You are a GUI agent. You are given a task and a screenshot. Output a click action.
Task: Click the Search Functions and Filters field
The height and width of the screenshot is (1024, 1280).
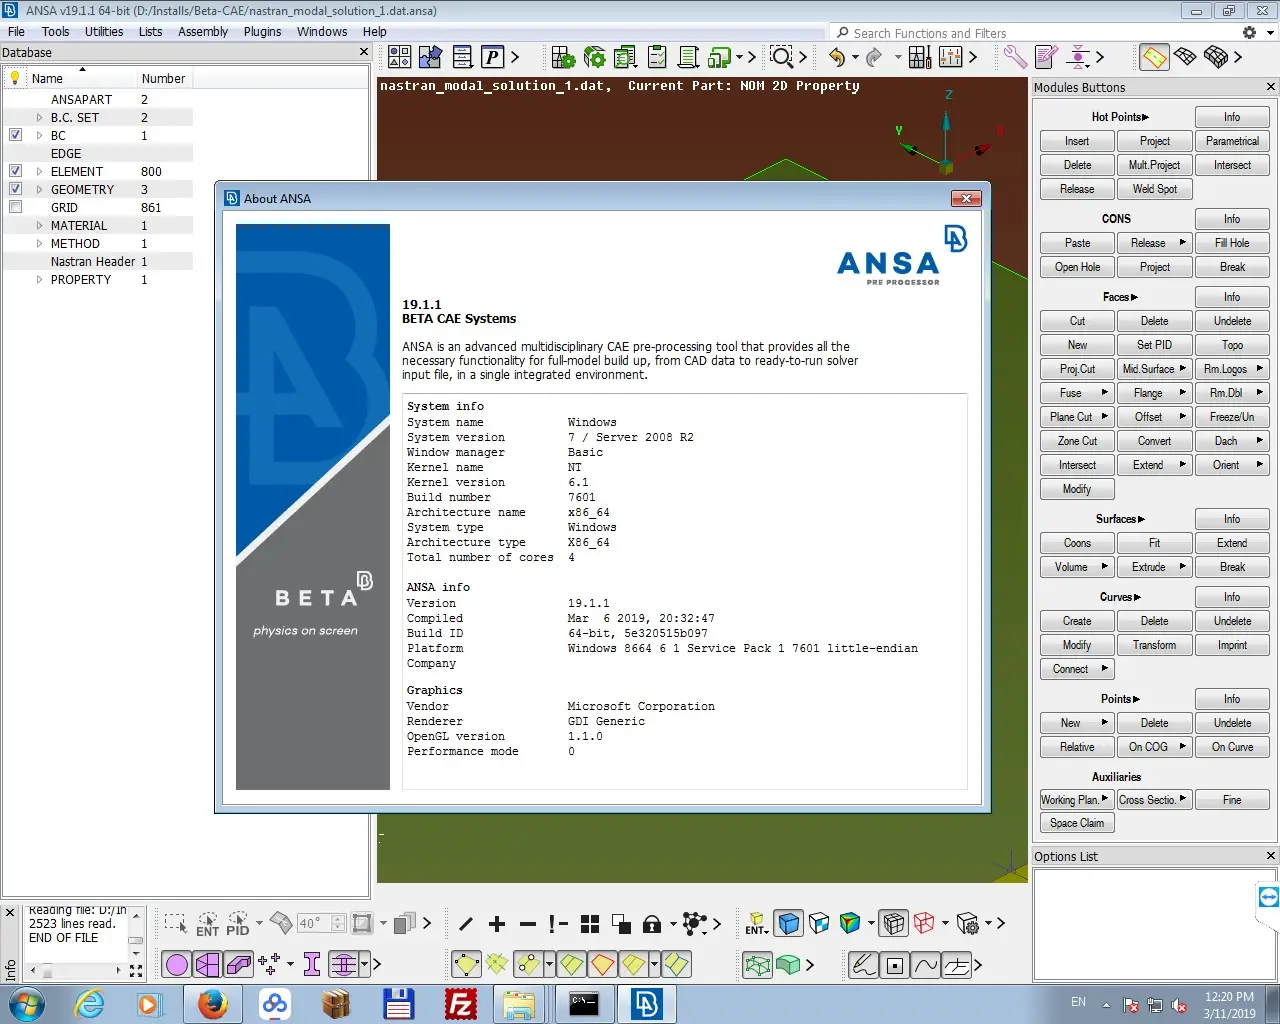(1035, 33)
